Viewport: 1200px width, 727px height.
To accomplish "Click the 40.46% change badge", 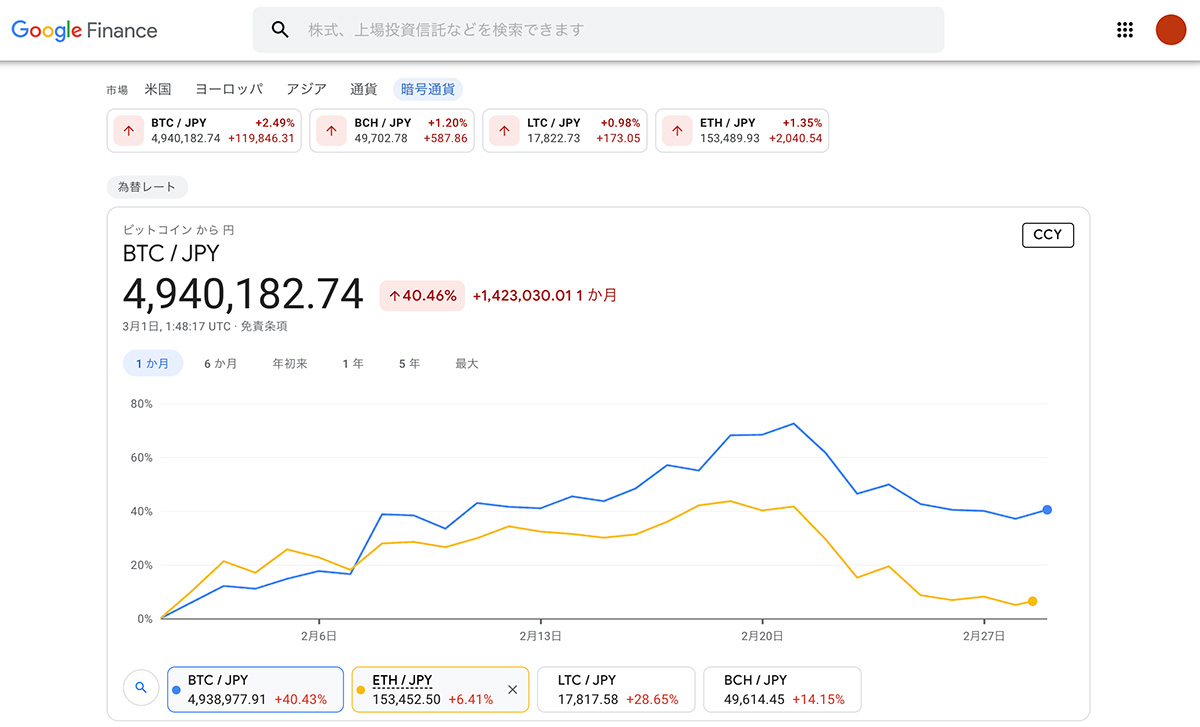I will click(422, 295).
